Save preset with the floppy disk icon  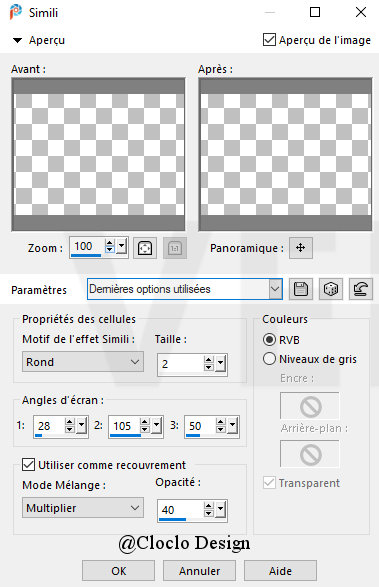301,289
